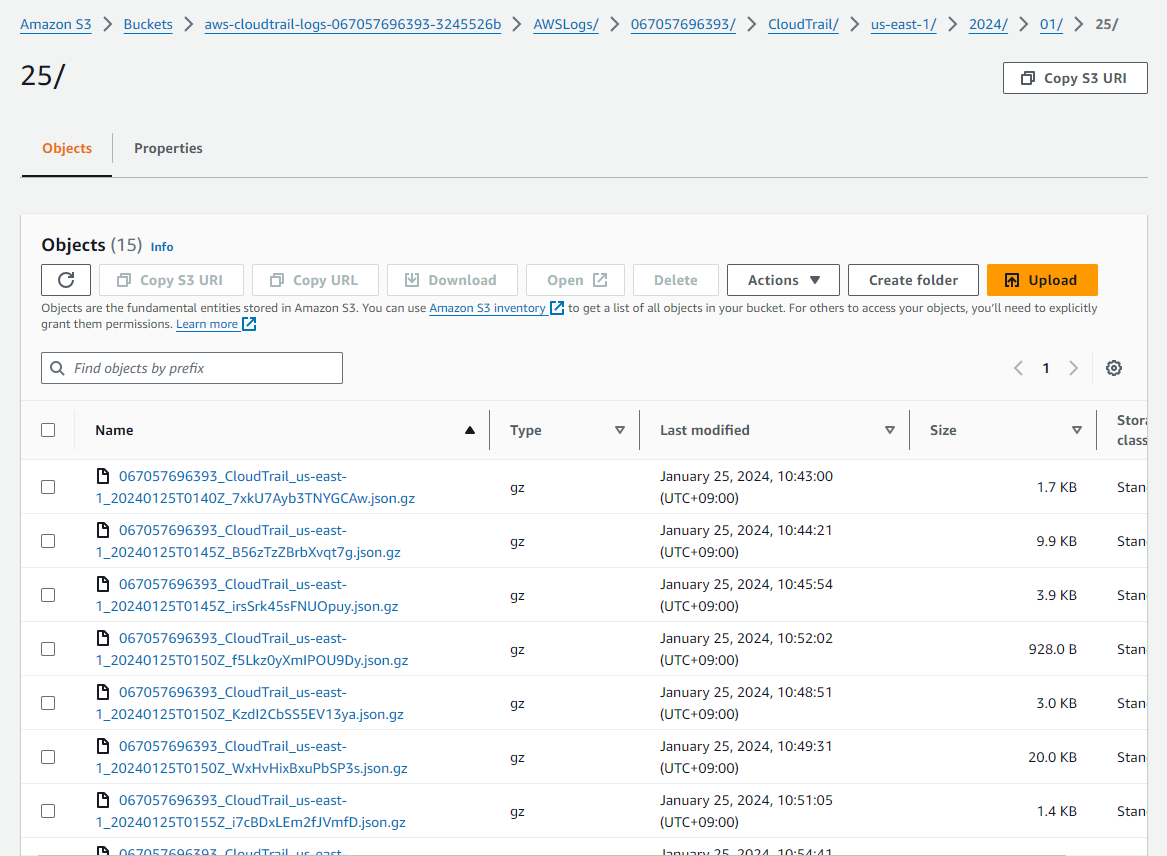Sort by the Last modified column arrow
The image size is (1167, 856).
[x=889, y=430]
